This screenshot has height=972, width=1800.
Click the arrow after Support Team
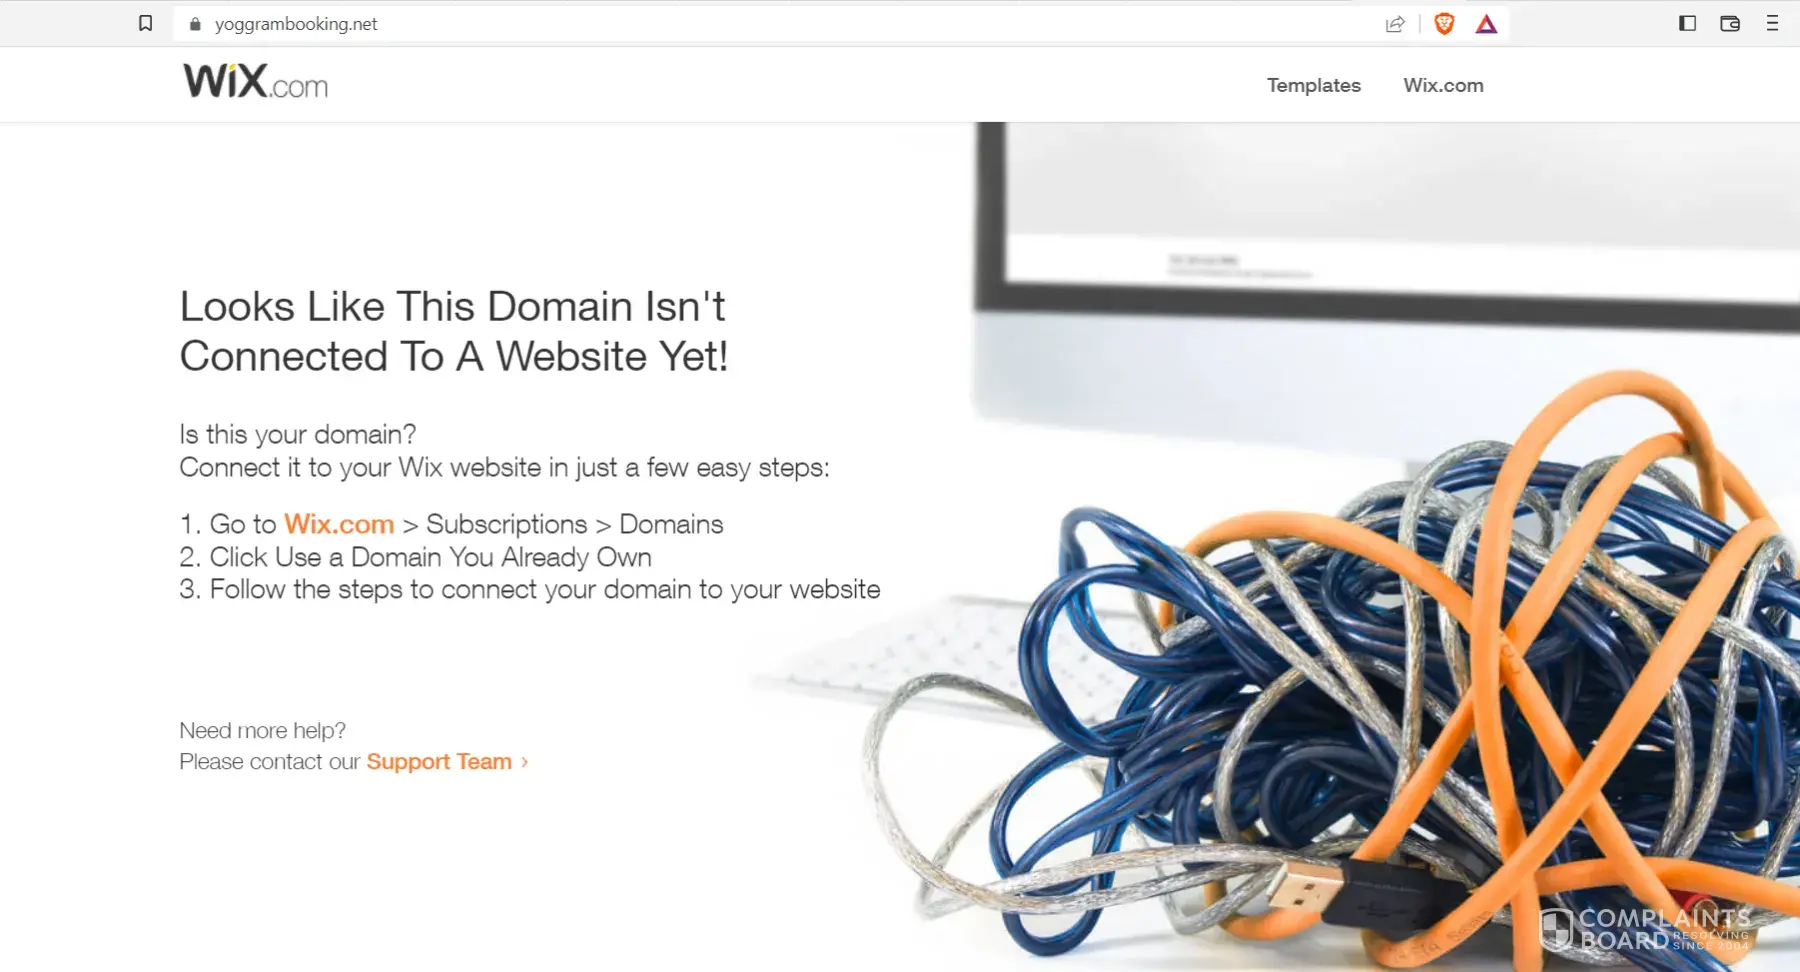click(524, 762)
